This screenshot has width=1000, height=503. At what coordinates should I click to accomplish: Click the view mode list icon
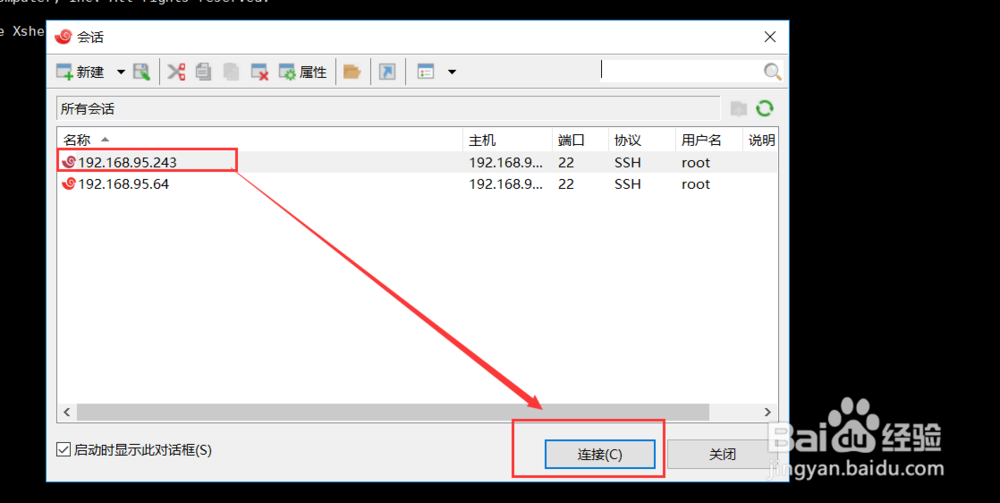click(x=425, y=72)
